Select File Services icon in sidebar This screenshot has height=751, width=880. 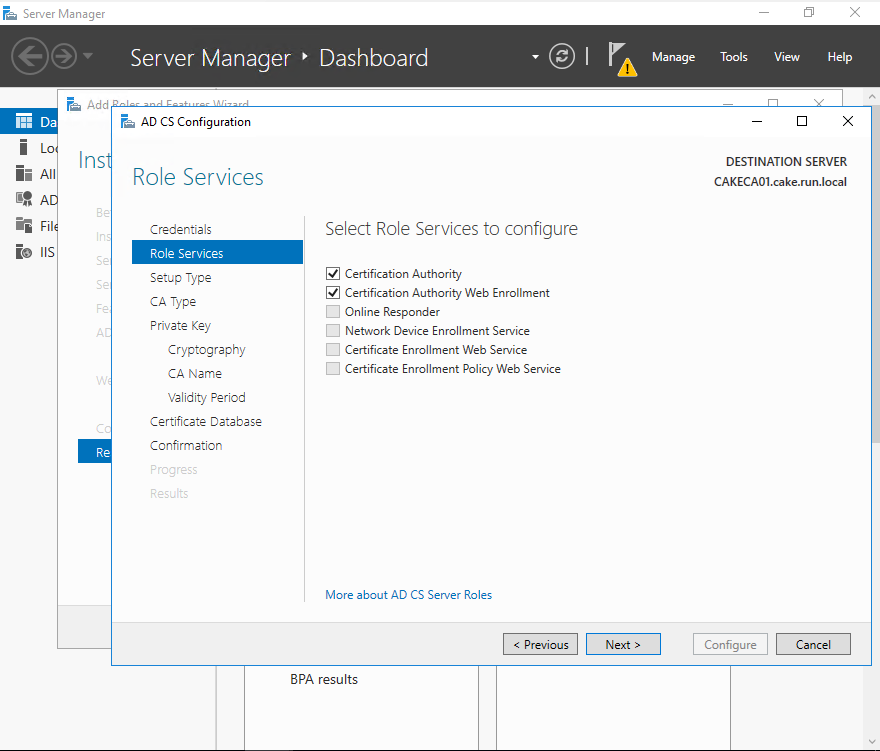coord(24,225)
